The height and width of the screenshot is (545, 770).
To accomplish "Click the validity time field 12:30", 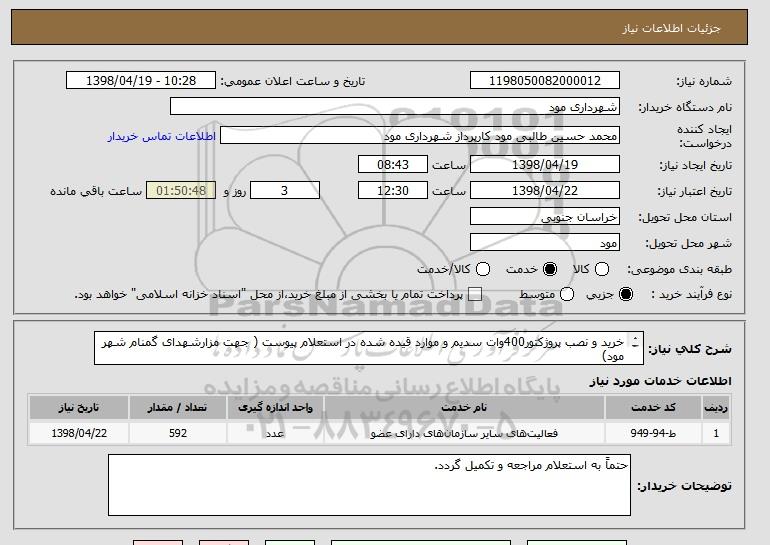I will 393,191.
